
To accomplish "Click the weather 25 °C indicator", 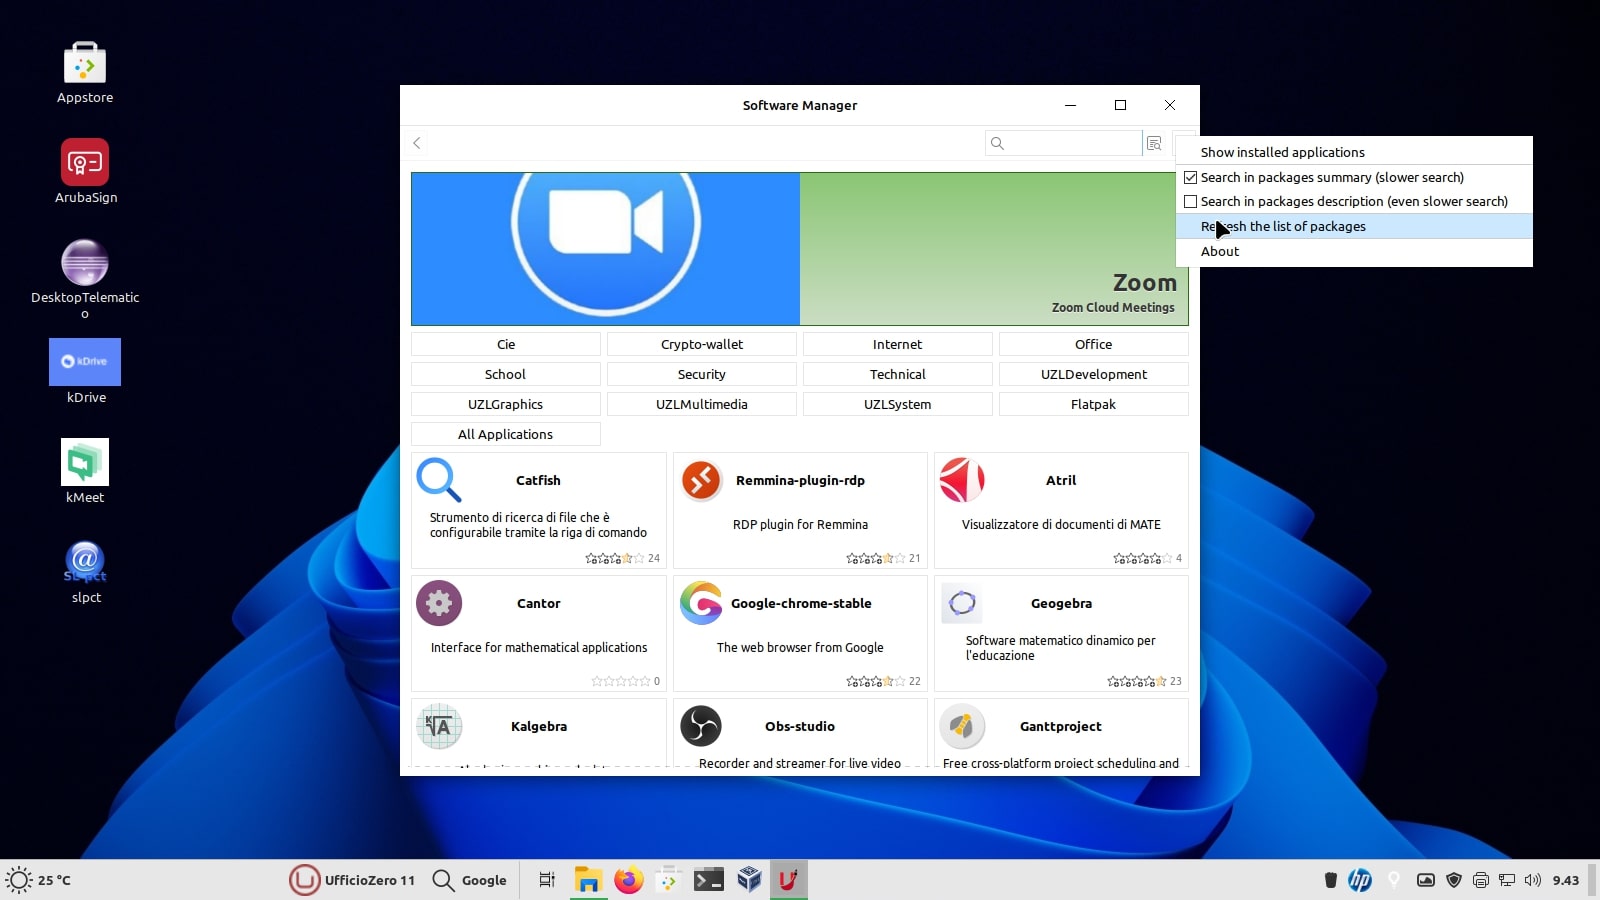I will click(39, 880).
